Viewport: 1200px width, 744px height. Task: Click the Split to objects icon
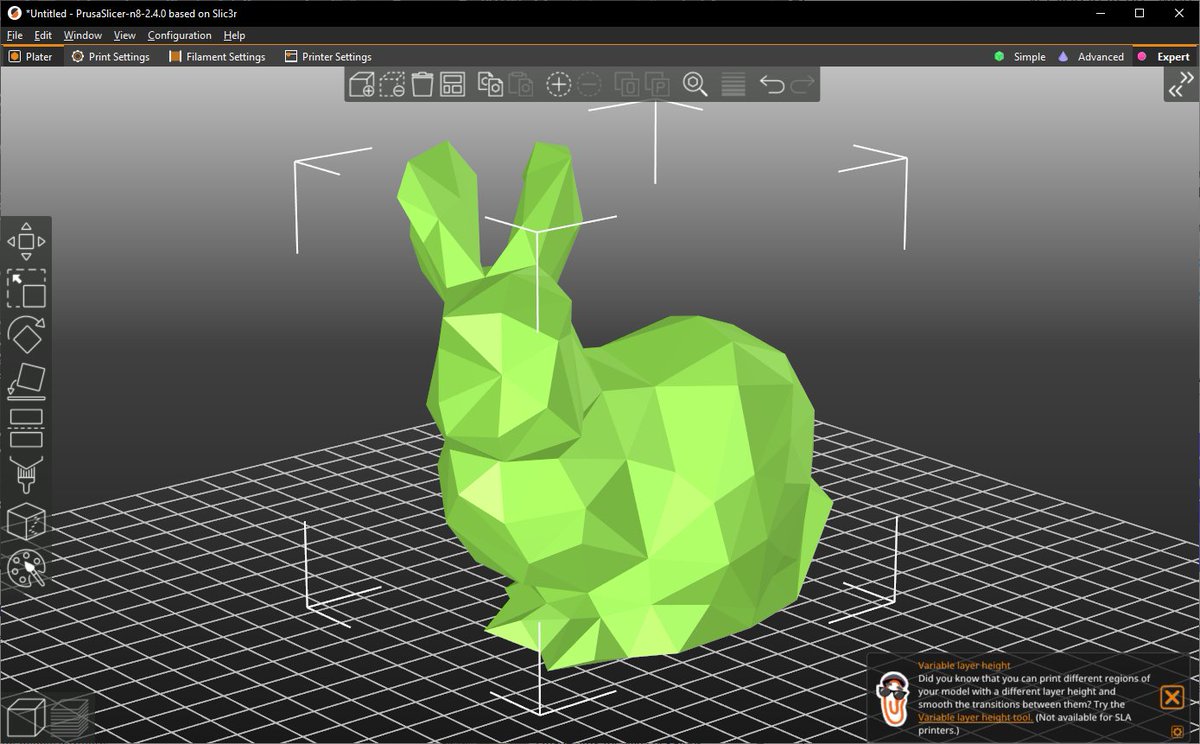627,85
